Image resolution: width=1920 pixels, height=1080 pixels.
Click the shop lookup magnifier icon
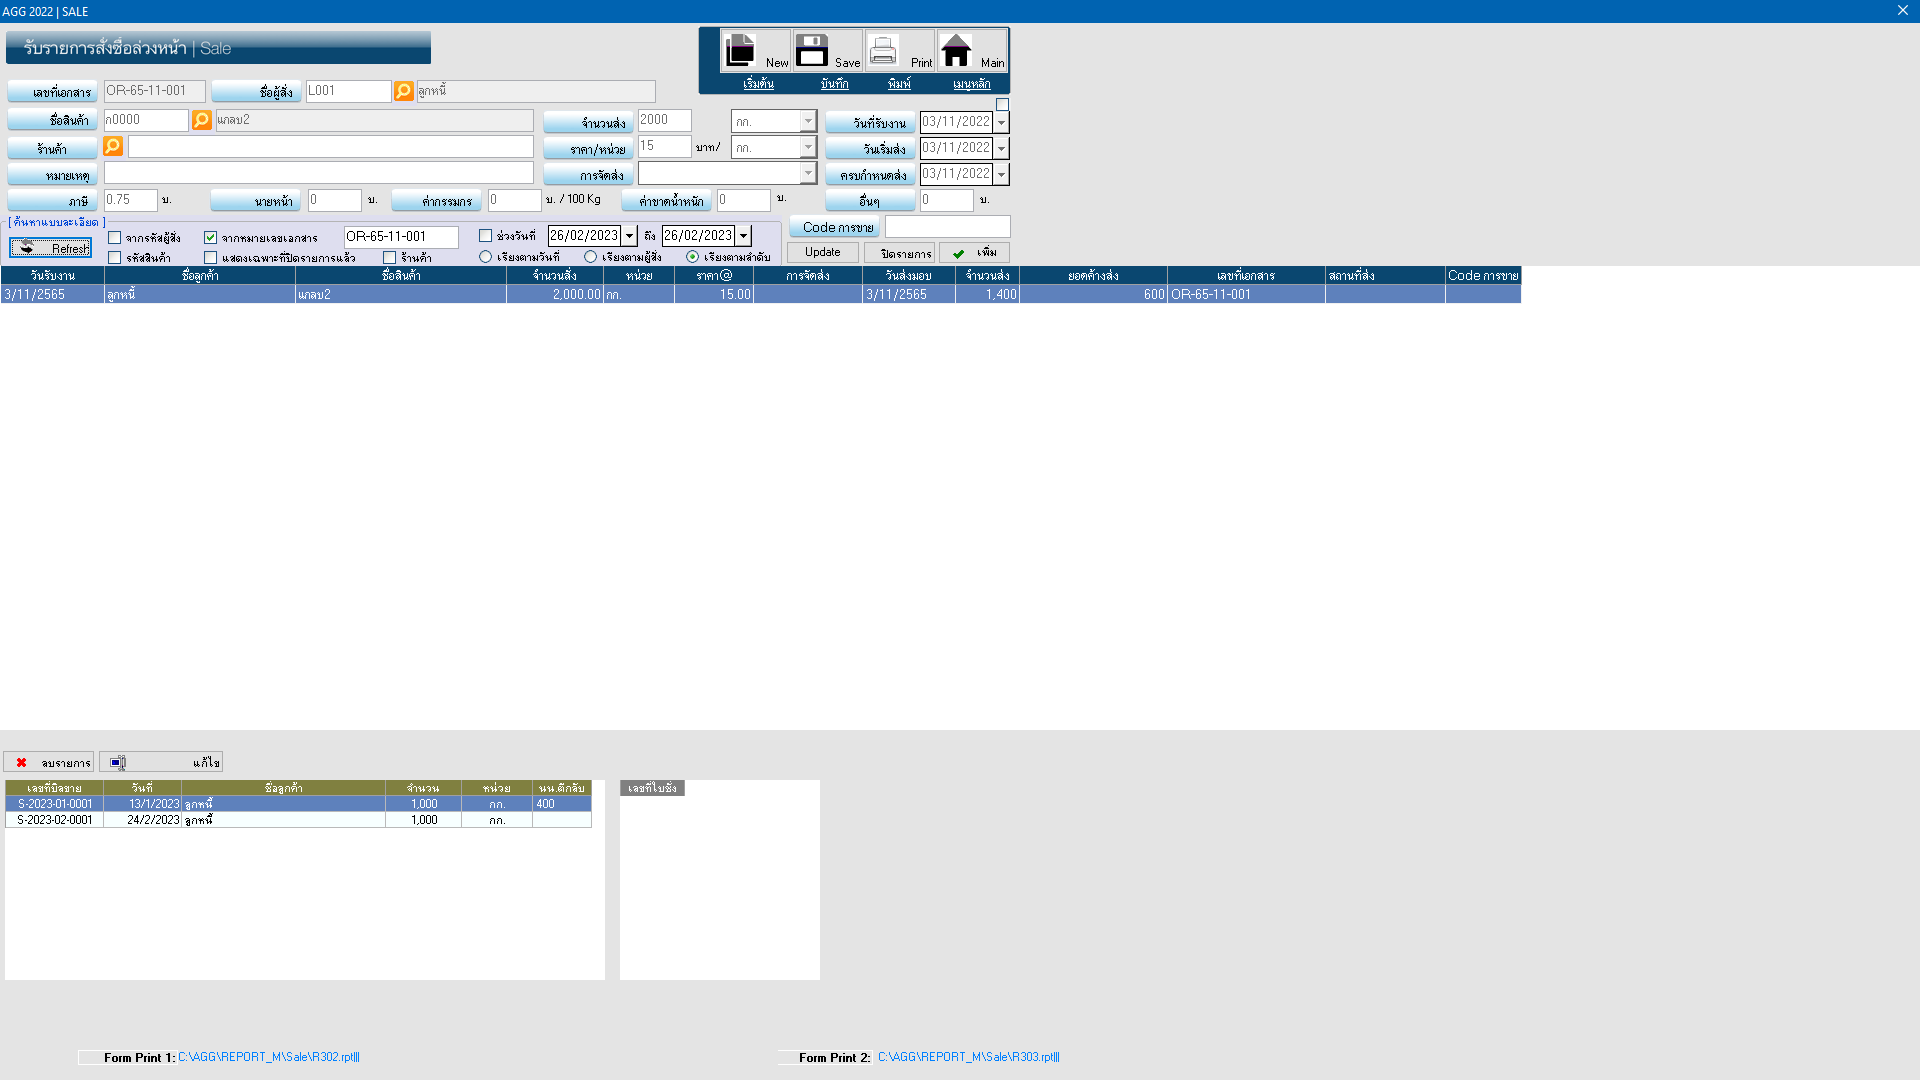(x=114, y=147)
